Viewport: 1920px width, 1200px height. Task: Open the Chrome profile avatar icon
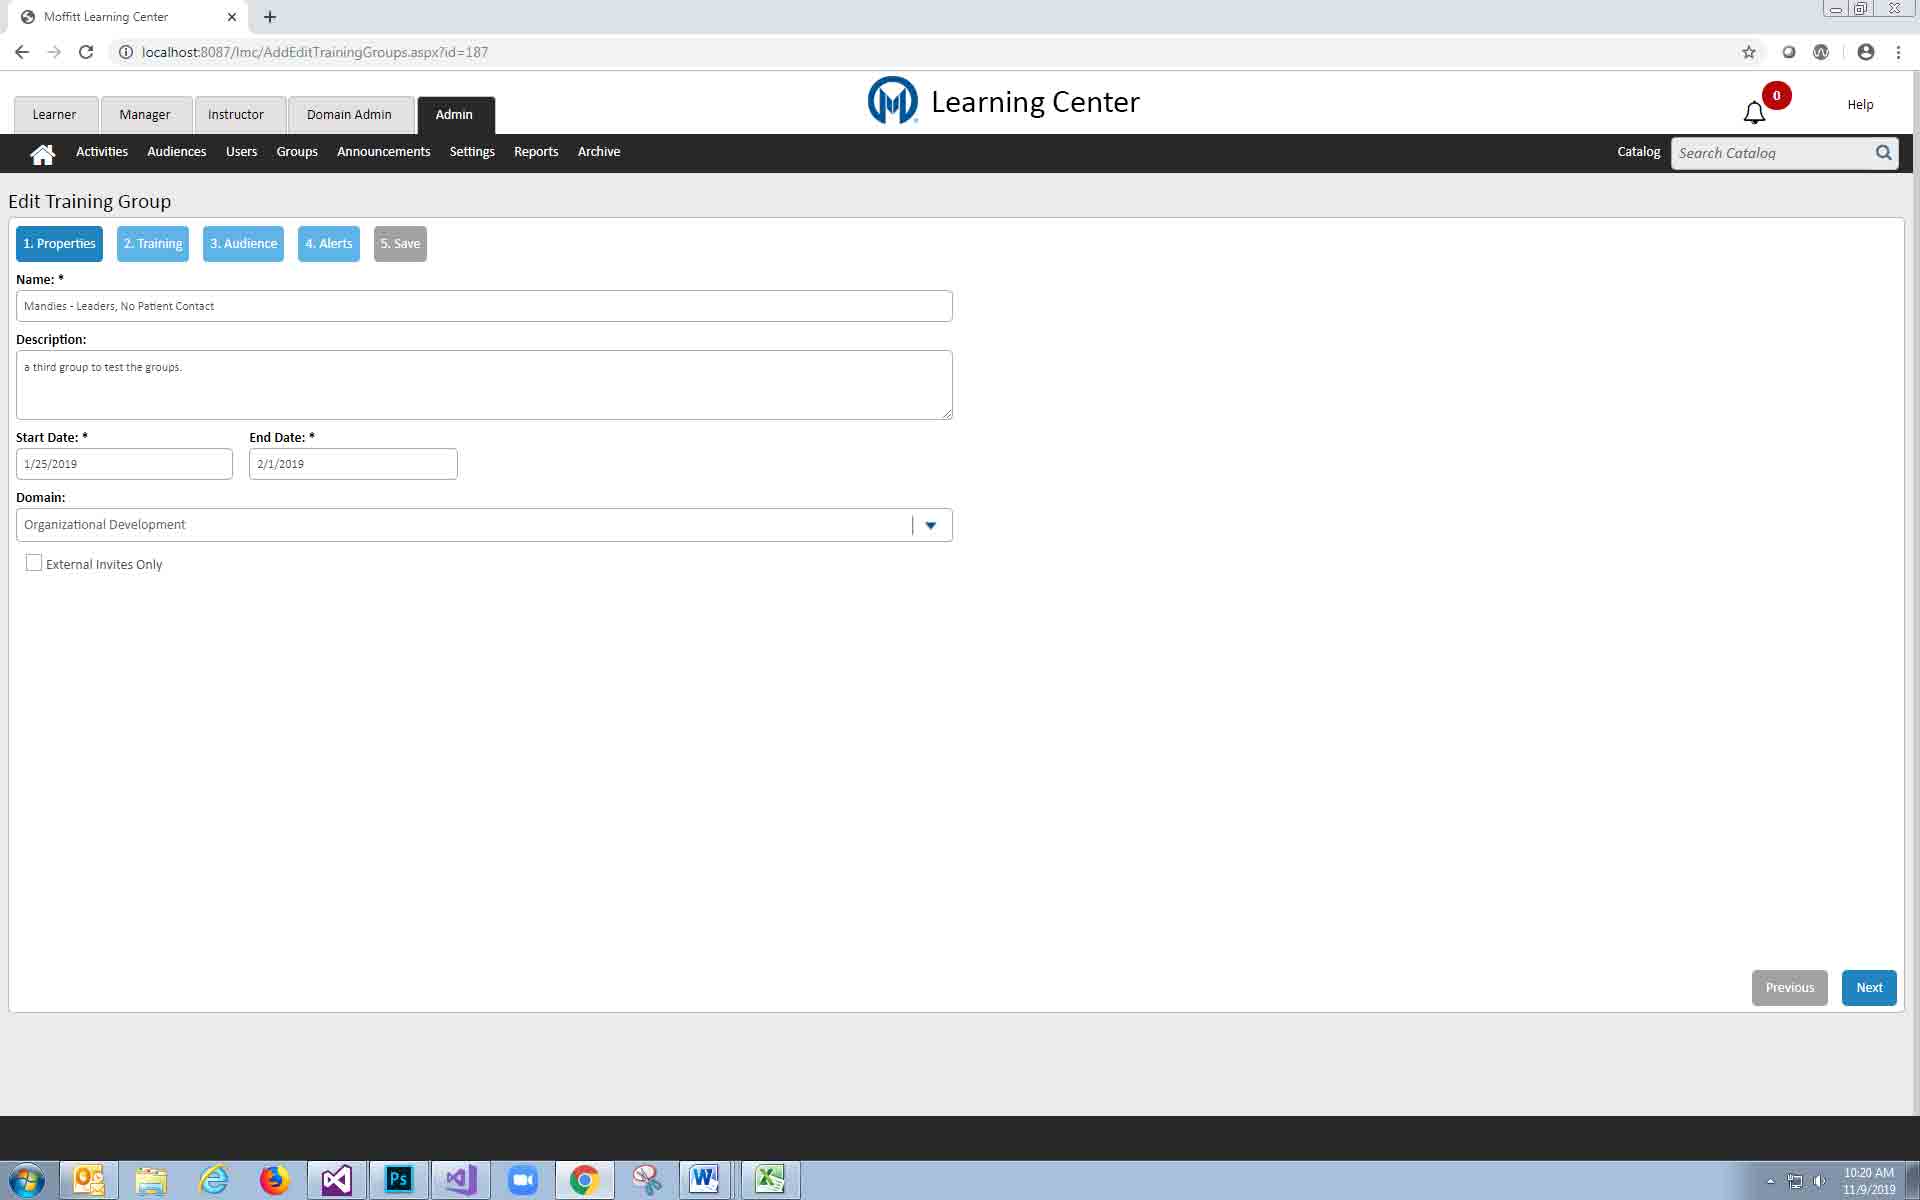point(1865,52)
